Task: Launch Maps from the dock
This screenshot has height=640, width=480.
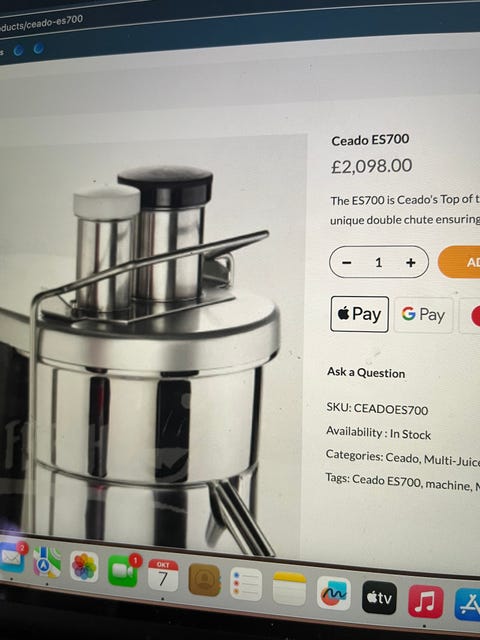Action: click(x=47, y=562)
